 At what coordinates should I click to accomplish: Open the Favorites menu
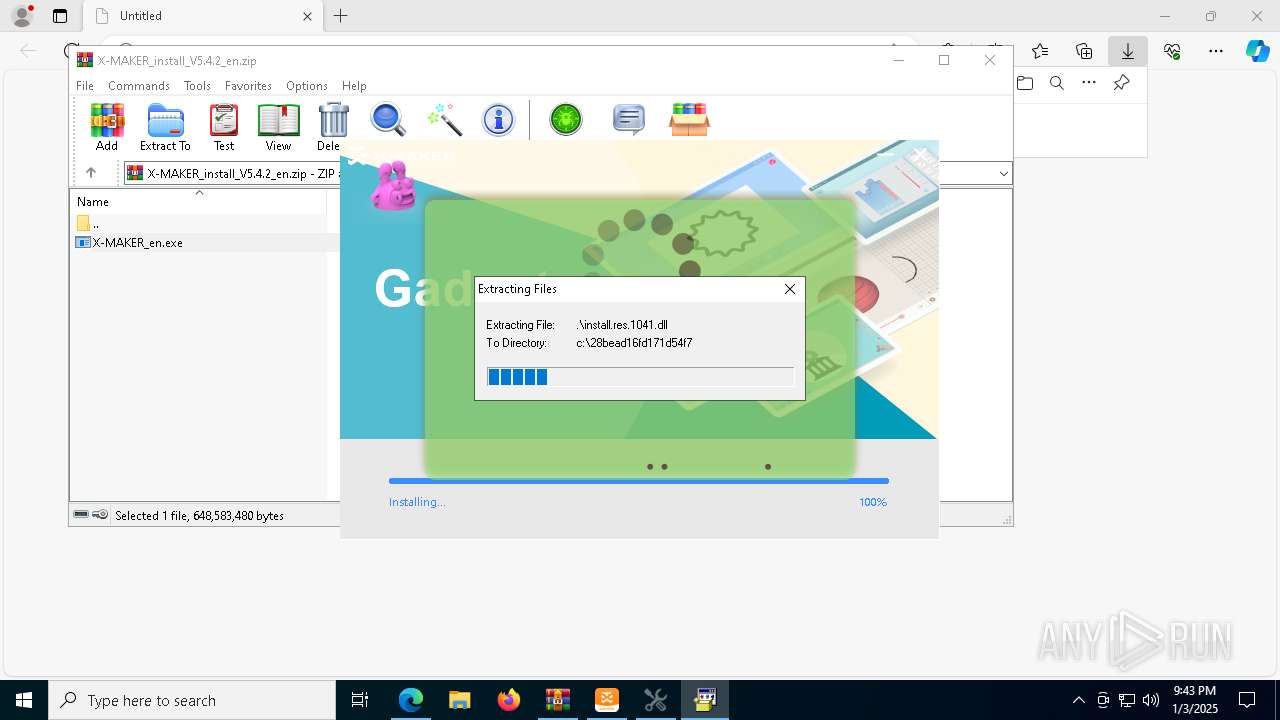point(248,86)
